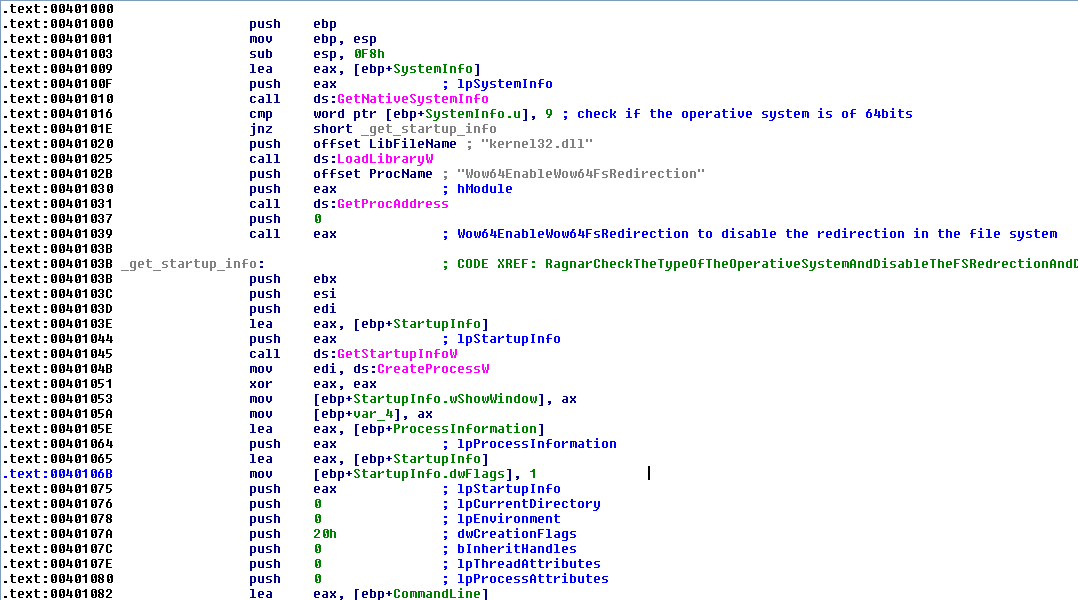This screenshot has height=600, width=1078.
Task: Click the LibFileName offset operand
Action: pyautogui.click(x=396, y=144)
